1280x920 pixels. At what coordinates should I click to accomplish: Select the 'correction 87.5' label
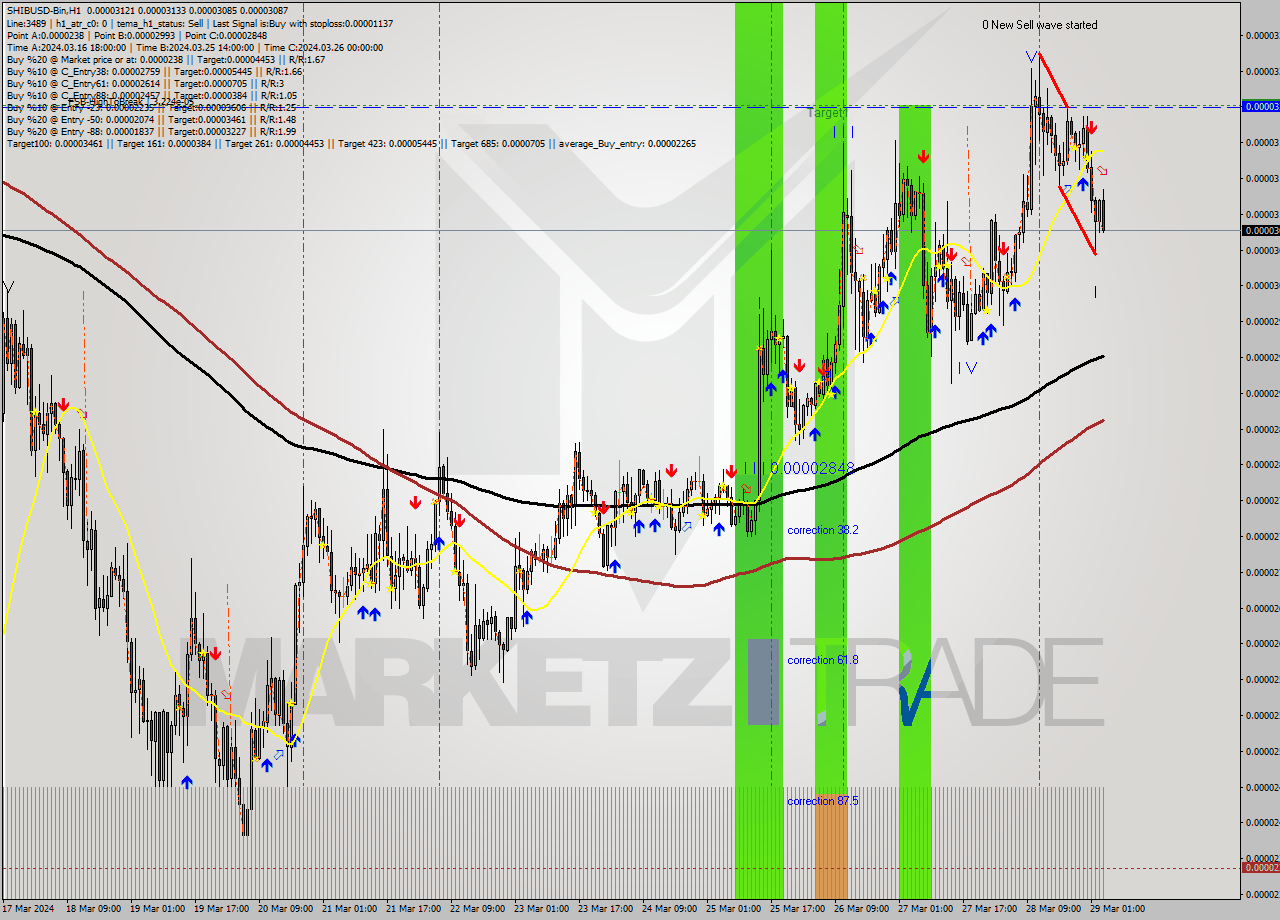pos(822,801)
